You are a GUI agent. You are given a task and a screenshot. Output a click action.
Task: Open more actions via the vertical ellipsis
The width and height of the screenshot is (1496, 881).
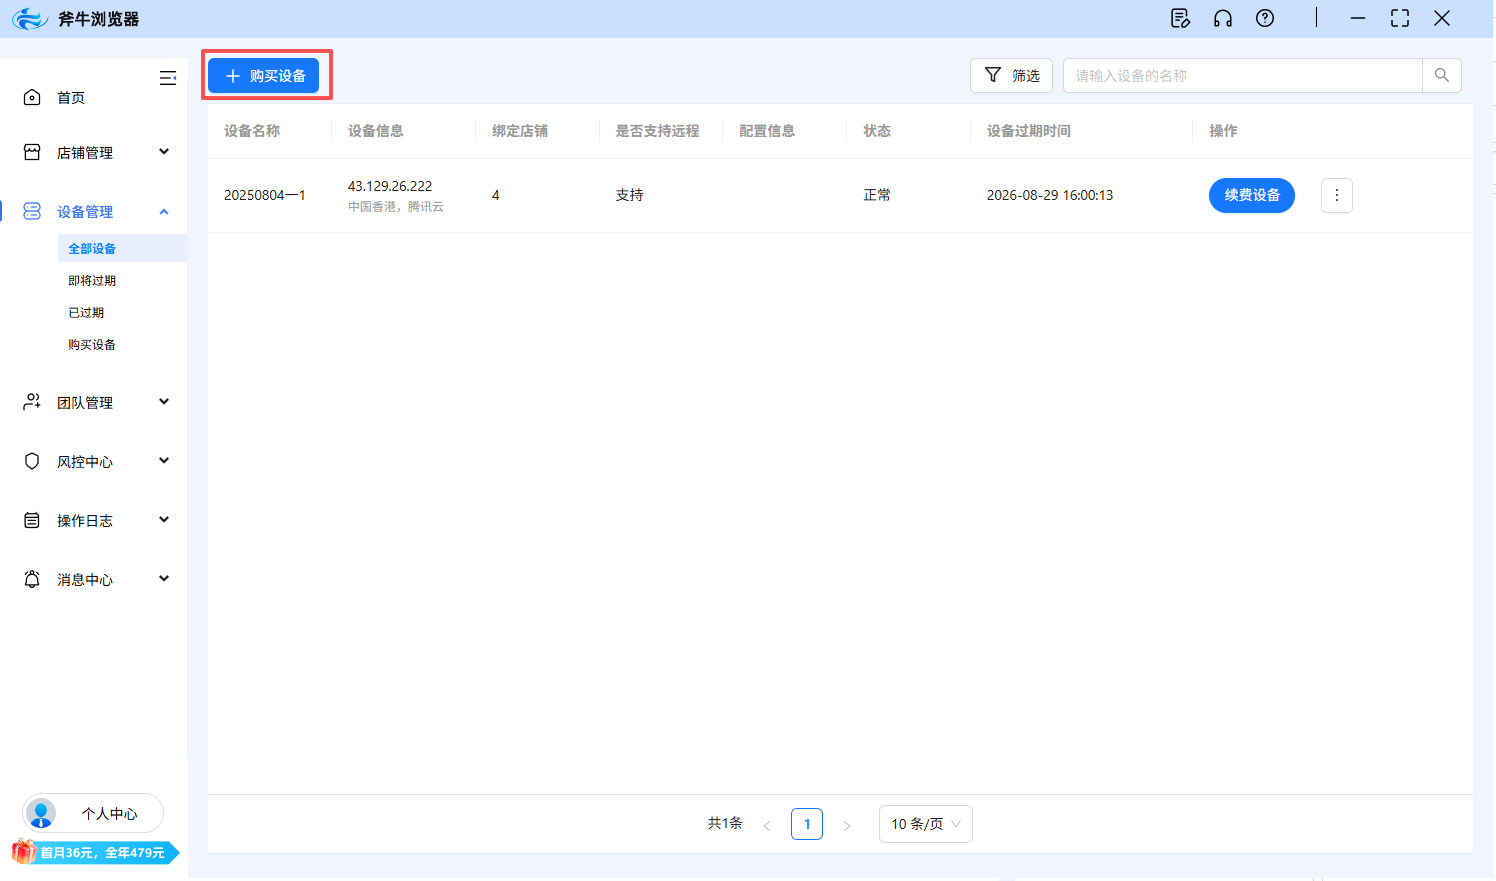coord(1336,195)
